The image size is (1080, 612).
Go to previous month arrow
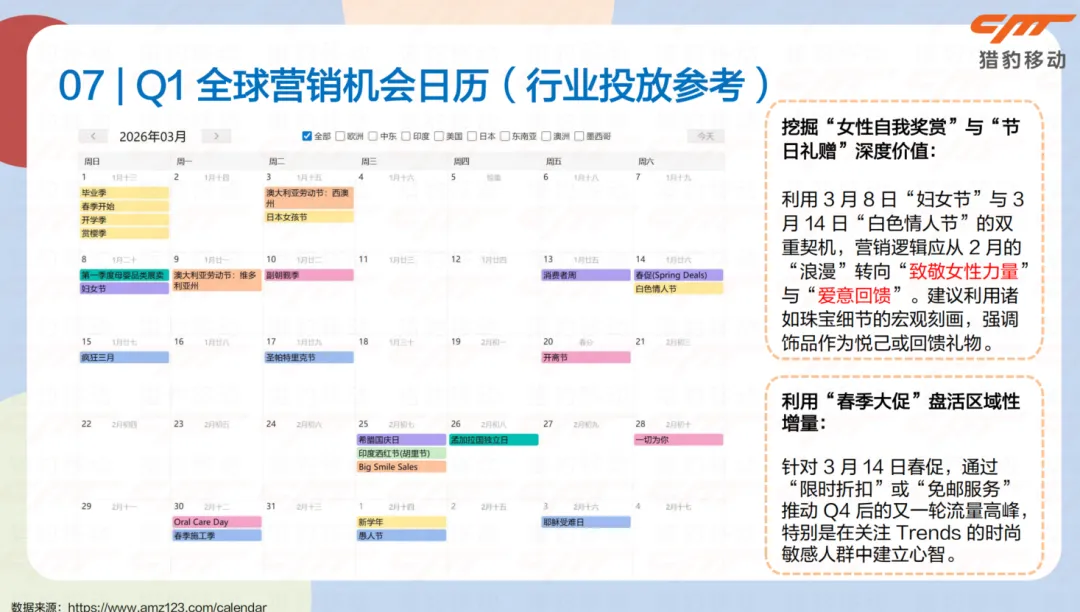[93, 136]
